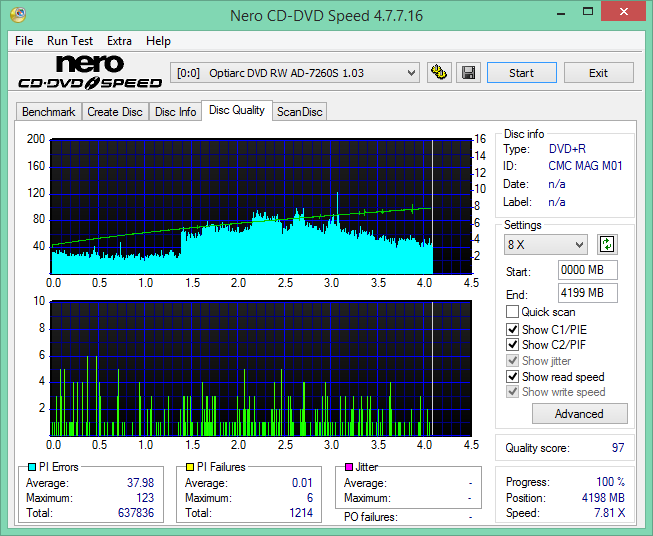Open the drive selection dropdown
Screen dimensions: 653x536
point(295,73)
